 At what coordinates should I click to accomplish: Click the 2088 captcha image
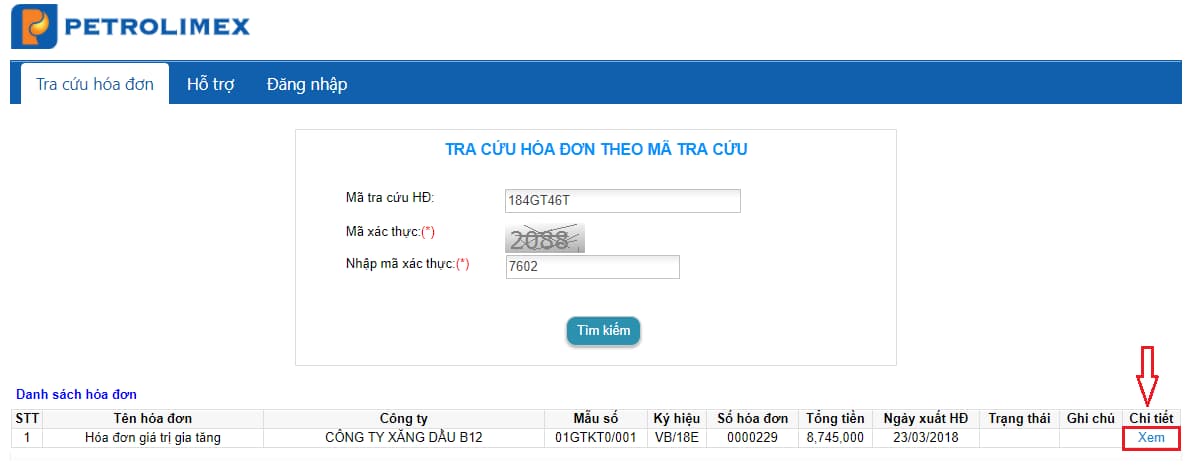[x=545, y=239]
